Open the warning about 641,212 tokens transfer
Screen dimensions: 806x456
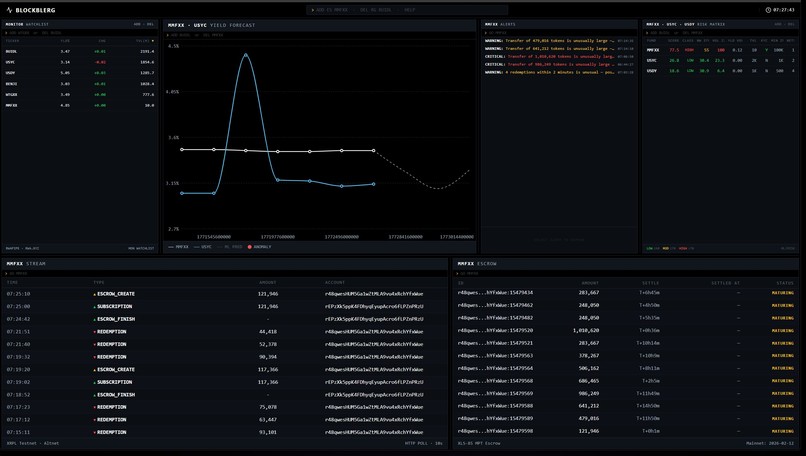[x=559, y=49]
